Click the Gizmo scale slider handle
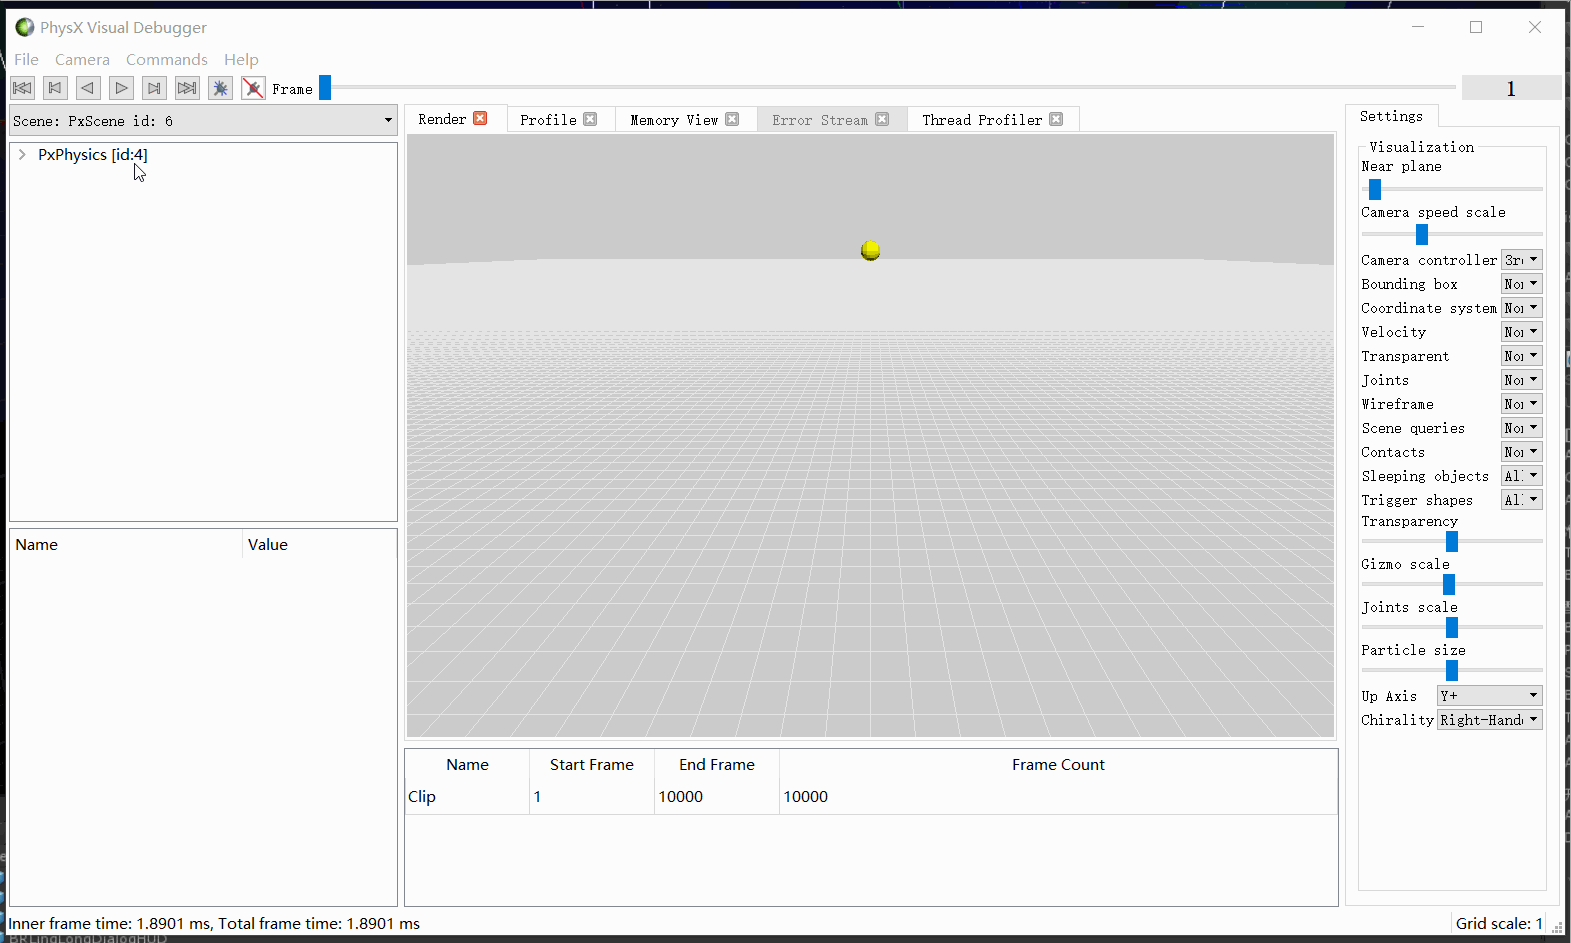The height and width of the screenshot is (943, 1571). (x=1449, y=584)
